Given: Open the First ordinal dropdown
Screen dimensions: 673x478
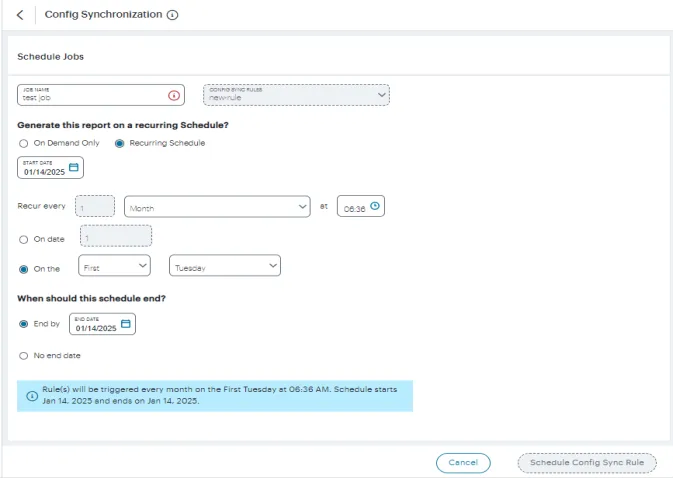Looking at the screenshot, I should point(114,266).
